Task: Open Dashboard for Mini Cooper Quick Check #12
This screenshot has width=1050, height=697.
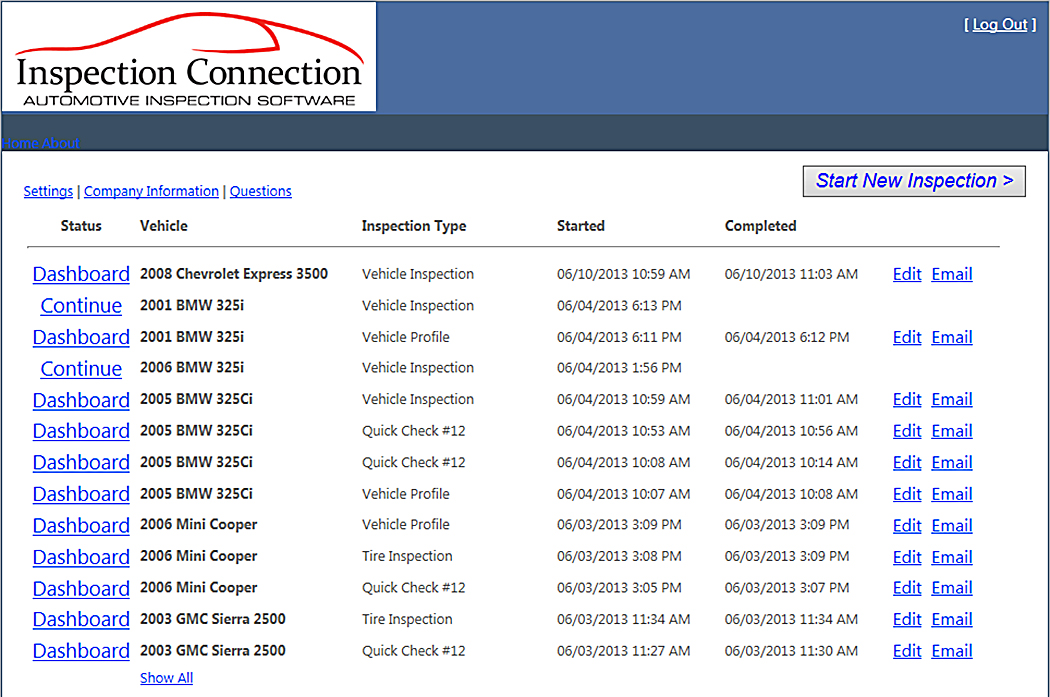Action: click(x=81, y=589)
